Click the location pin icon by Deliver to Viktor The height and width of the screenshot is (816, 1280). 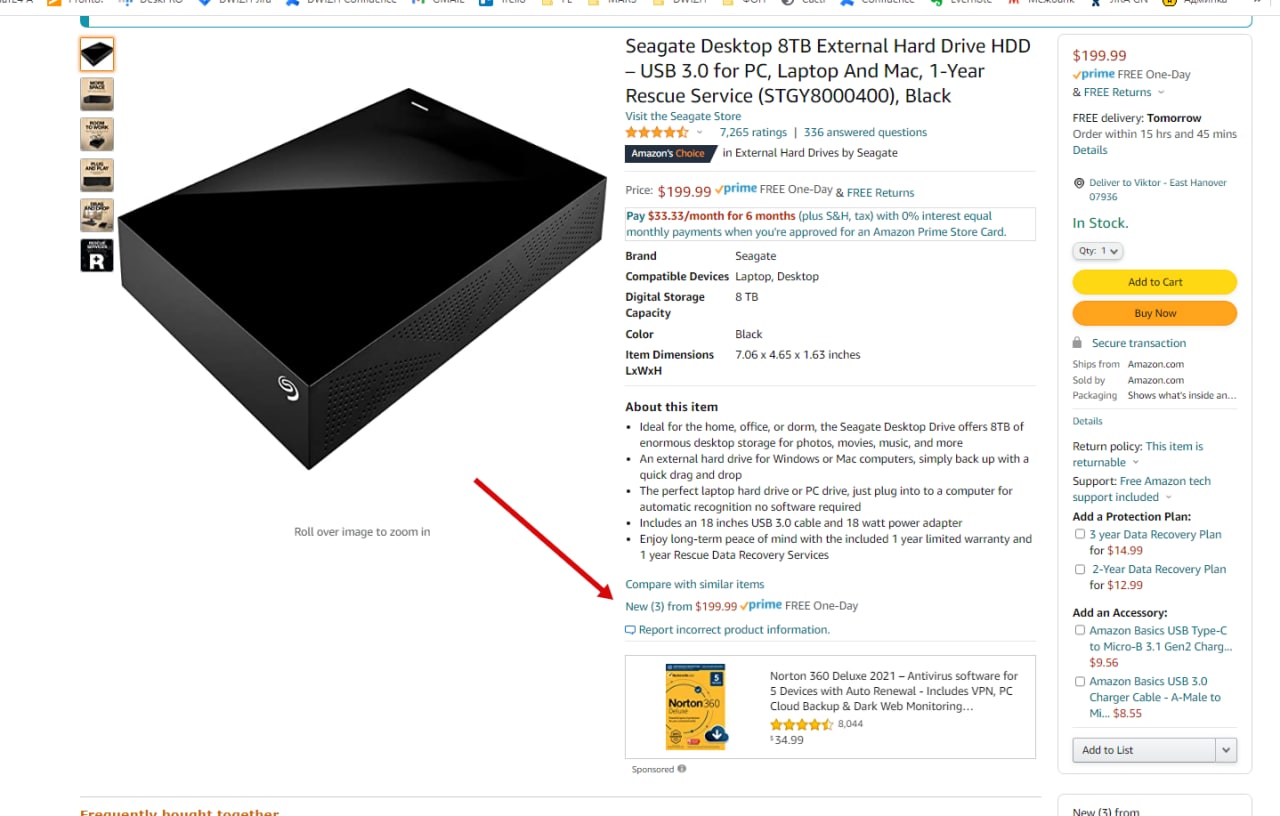pos(1079,183)
